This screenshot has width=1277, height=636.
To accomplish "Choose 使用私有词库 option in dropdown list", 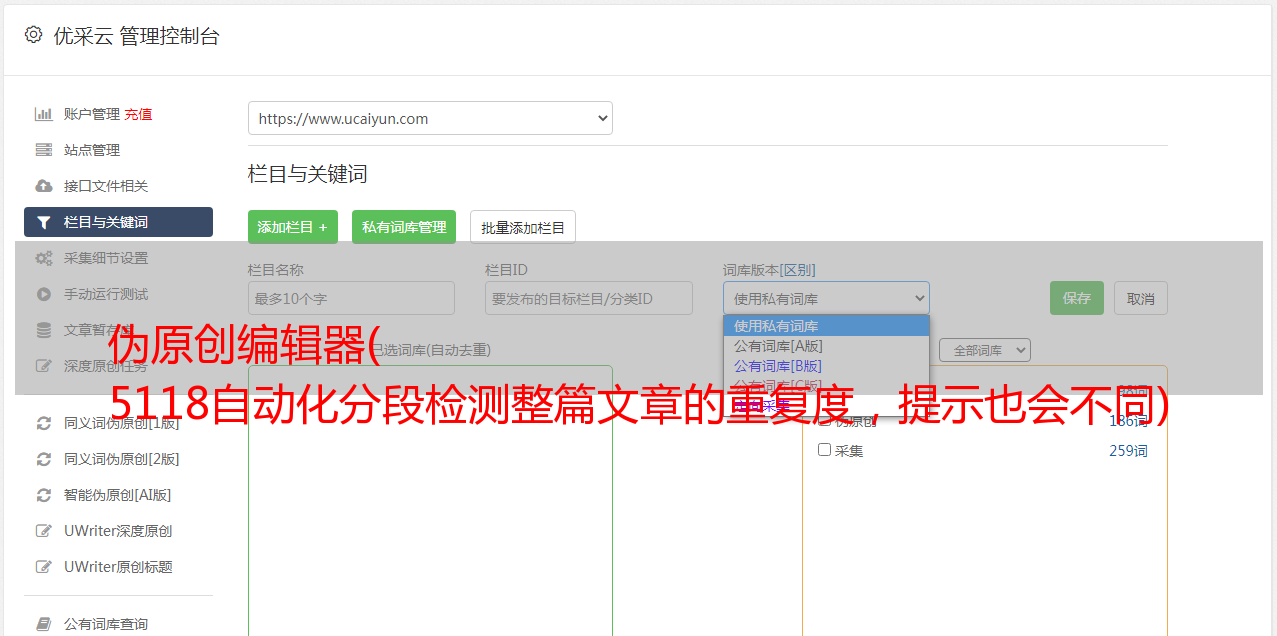I will (x=826, y=326).
